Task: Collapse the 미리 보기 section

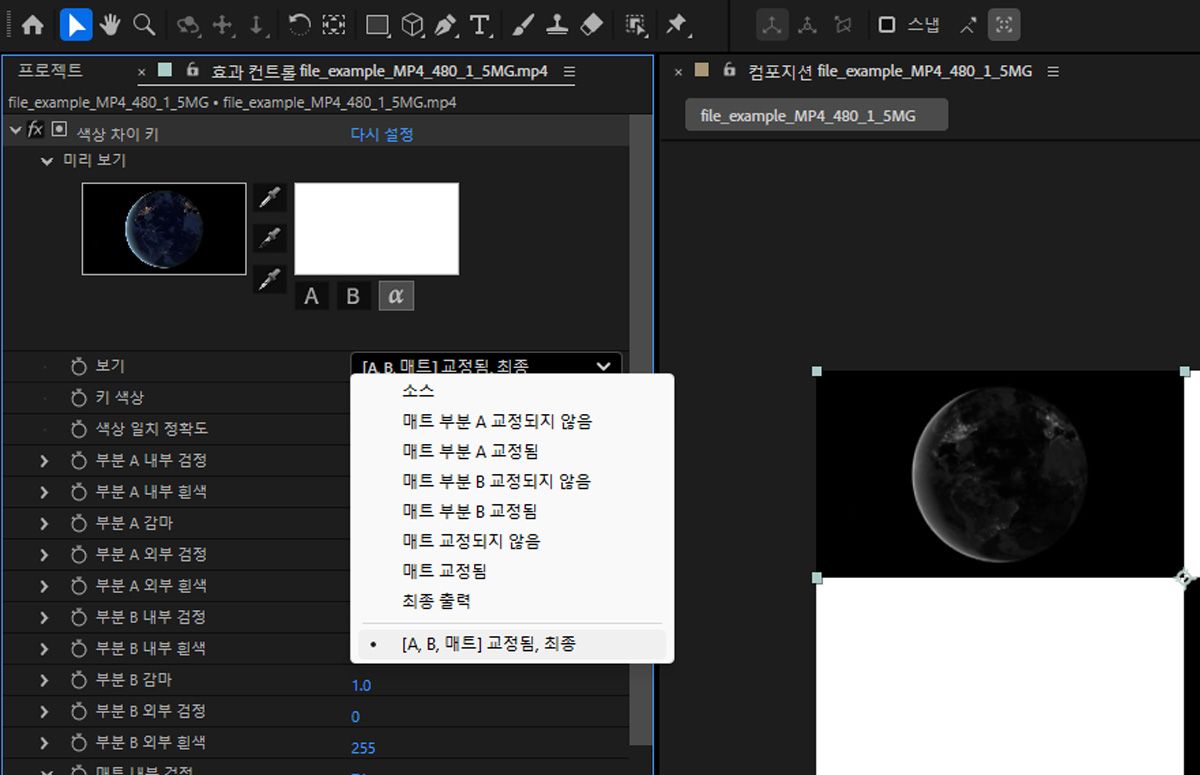Action: point(46,160)
